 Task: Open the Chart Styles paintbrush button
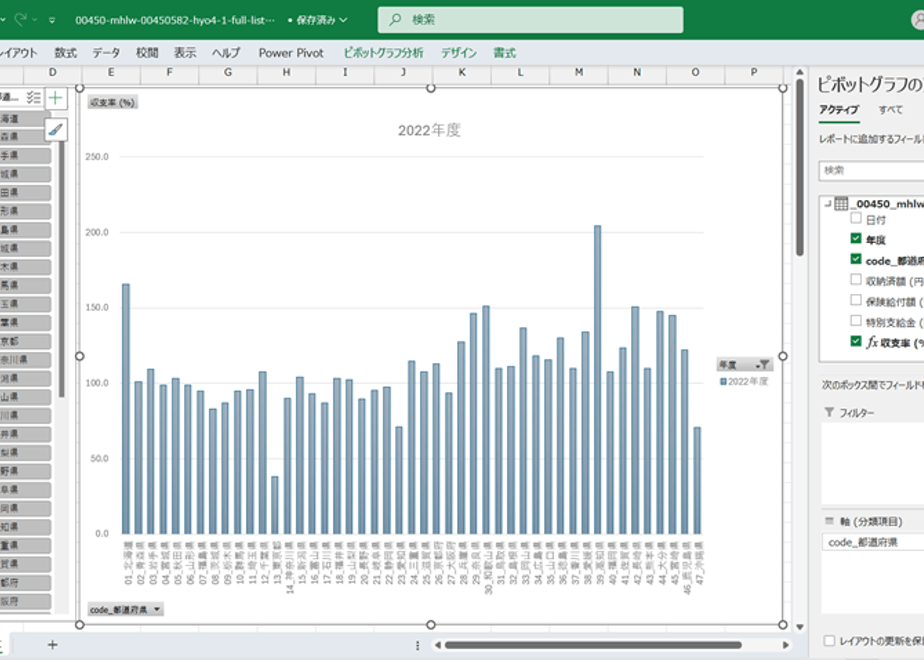[55, 130]
